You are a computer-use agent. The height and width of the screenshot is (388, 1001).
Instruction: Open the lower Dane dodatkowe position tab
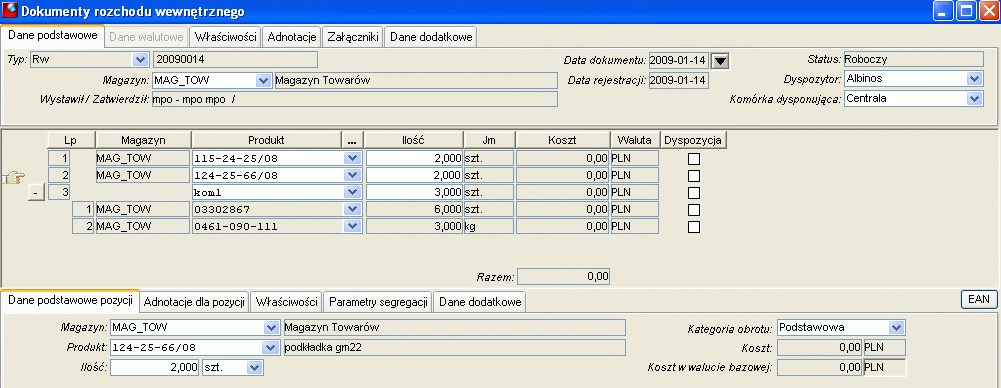(x=479, y=301)
